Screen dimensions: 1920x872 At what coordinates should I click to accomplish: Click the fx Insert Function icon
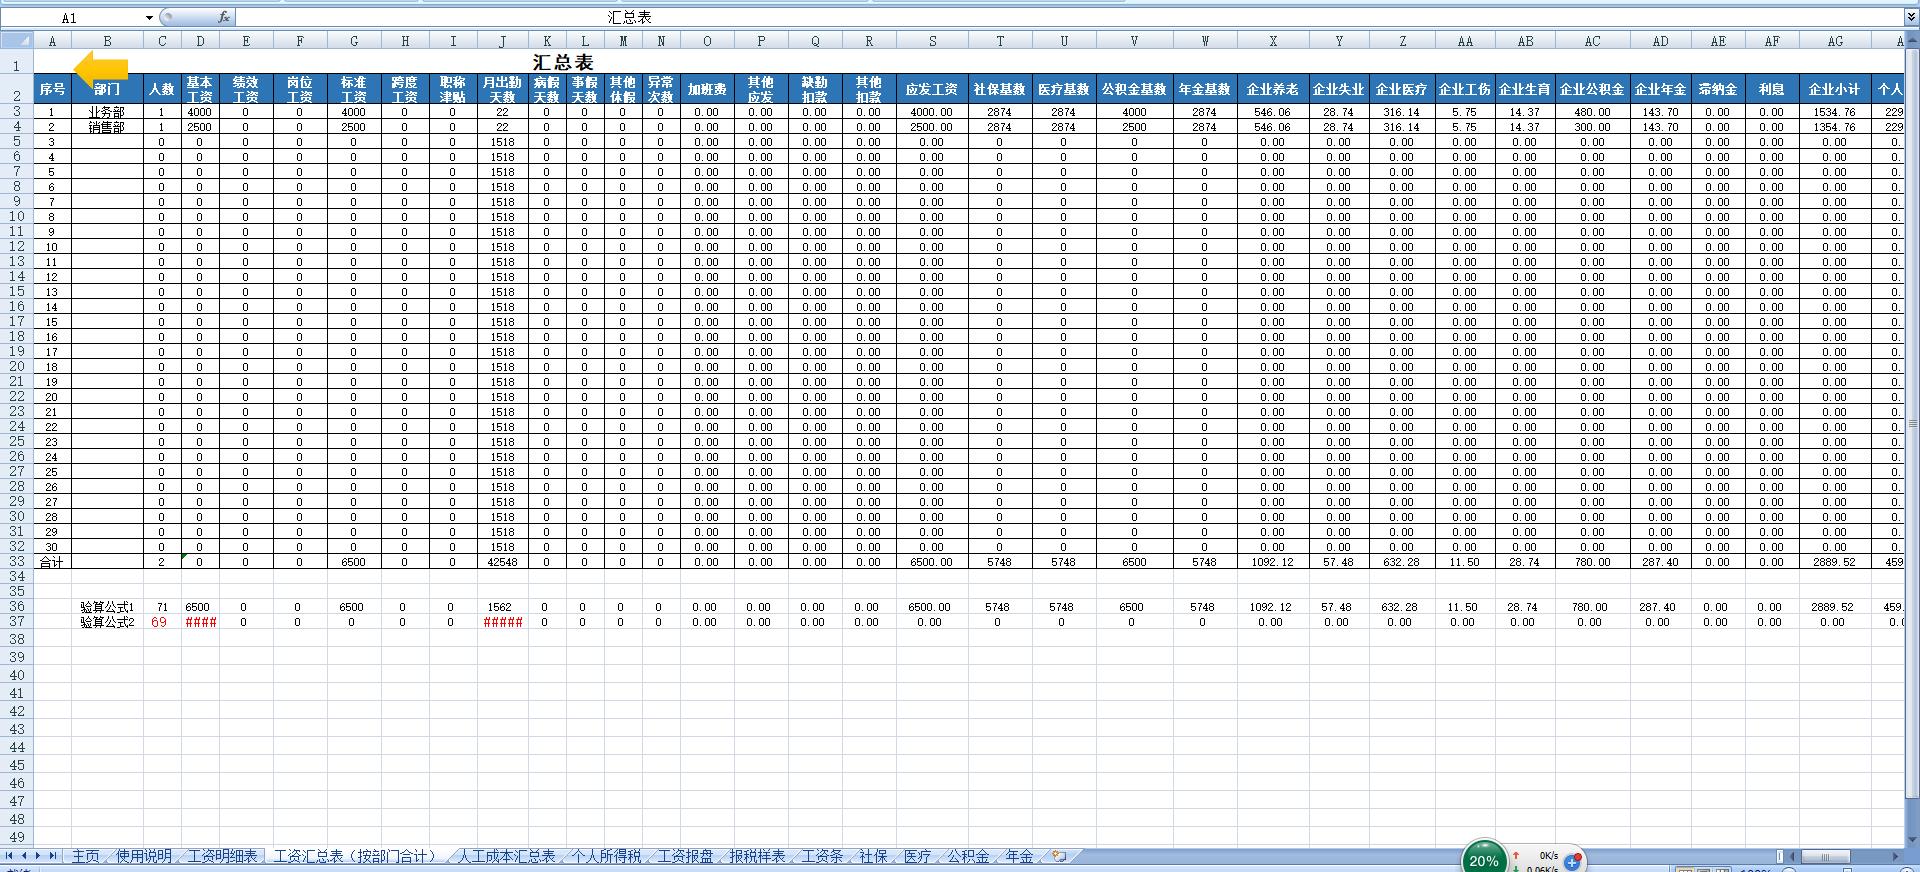[x=224, y=17]
